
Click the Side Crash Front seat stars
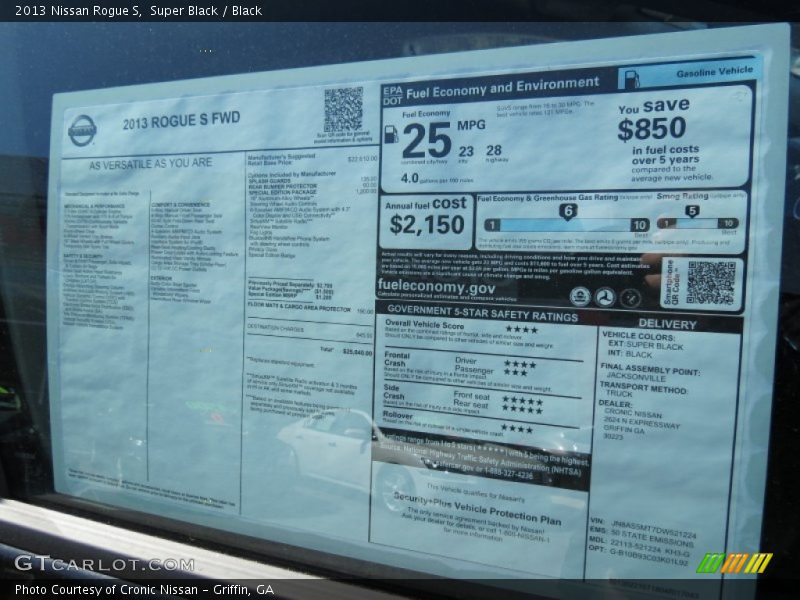(x=522, y=401)
